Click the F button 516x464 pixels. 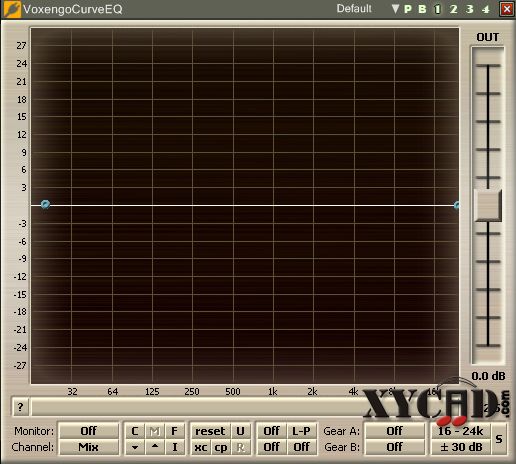[x=174, y=431]
